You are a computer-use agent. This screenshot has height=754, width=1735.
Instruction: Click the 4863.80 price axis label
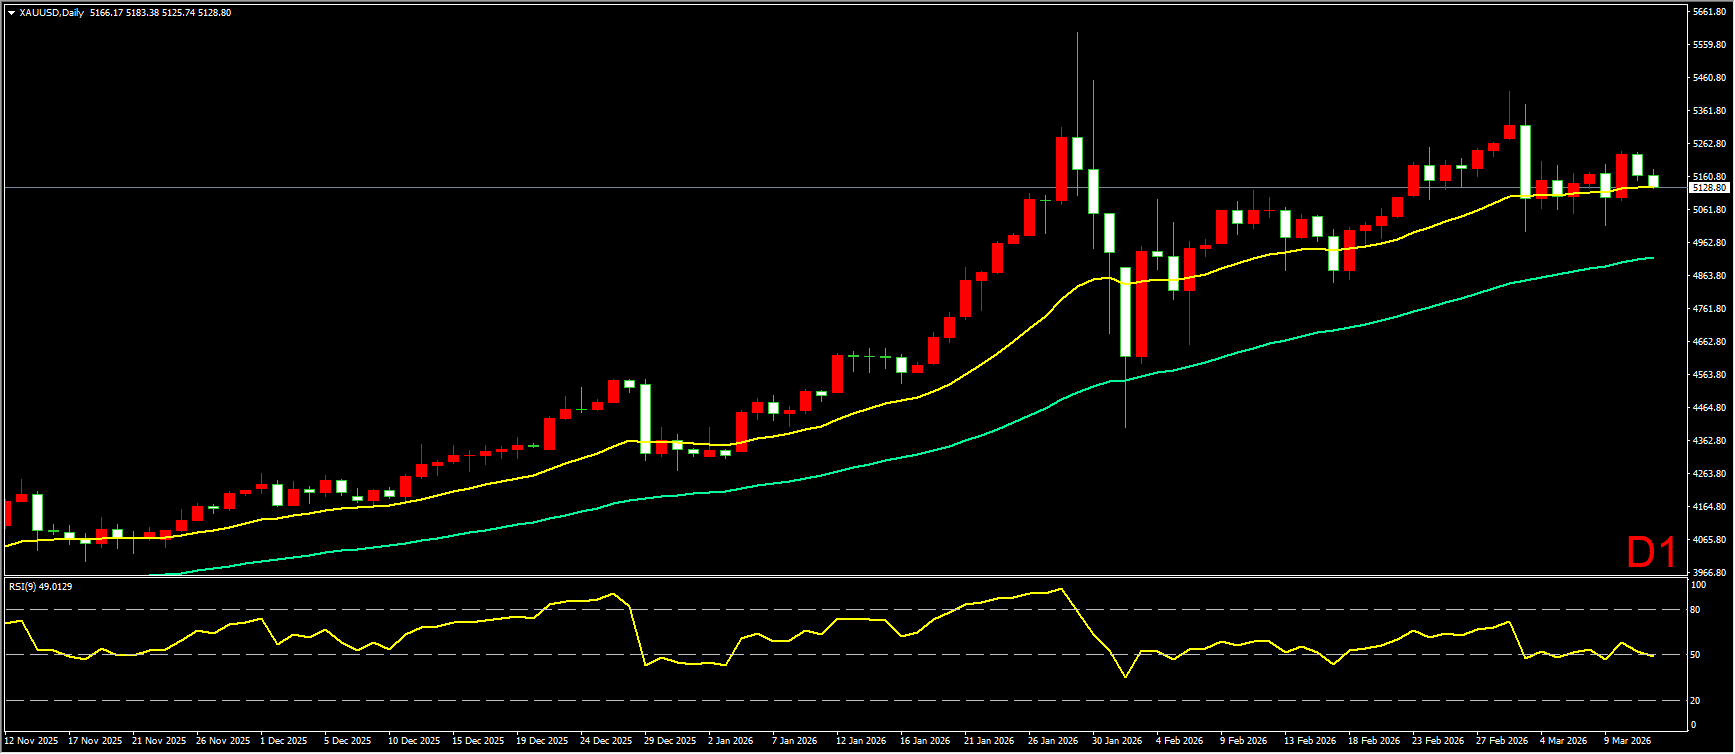click(x=1709, y=276)
